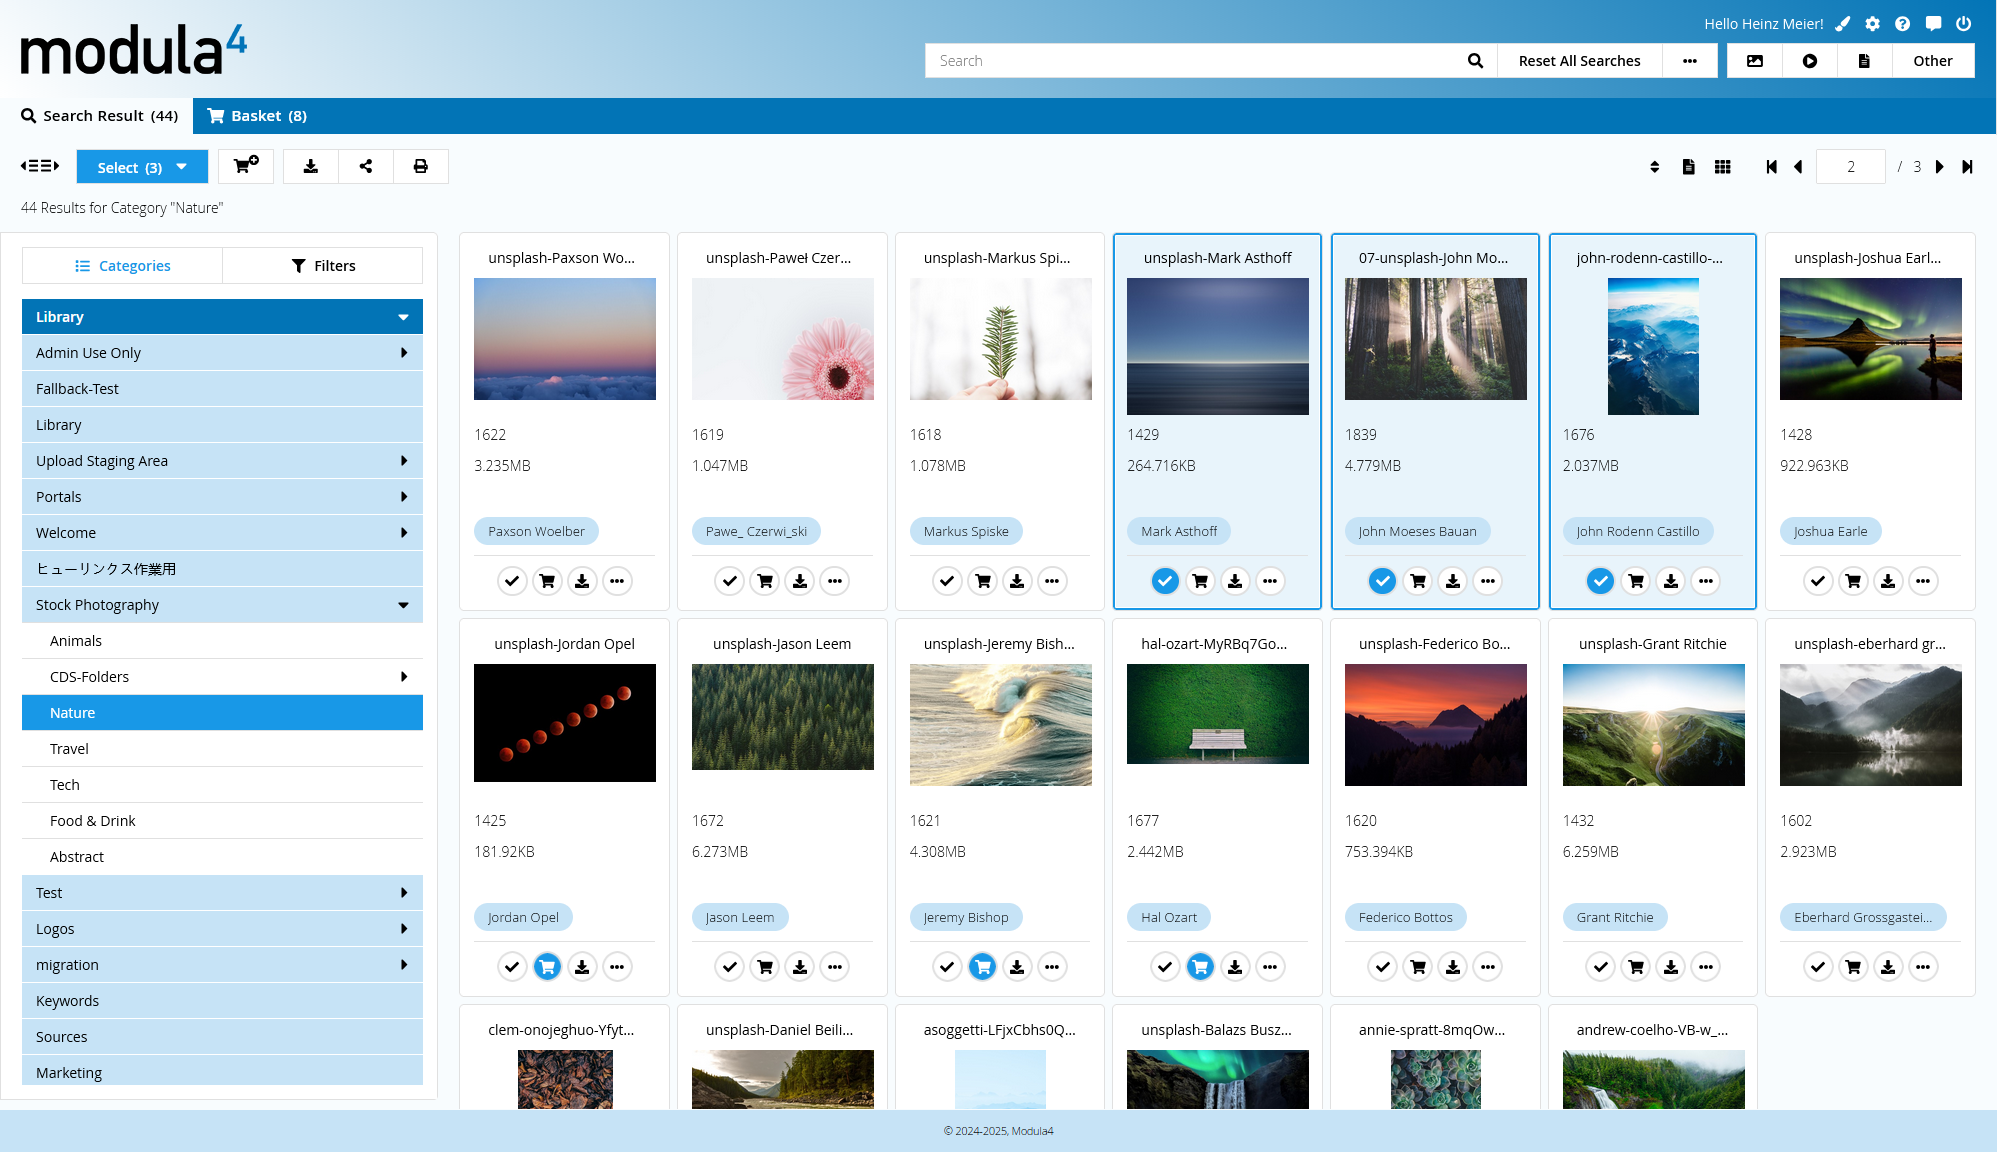Click the Jeremy Bishop author tag
This screenshot has width=1997, height=1152.
click(965, 917)
